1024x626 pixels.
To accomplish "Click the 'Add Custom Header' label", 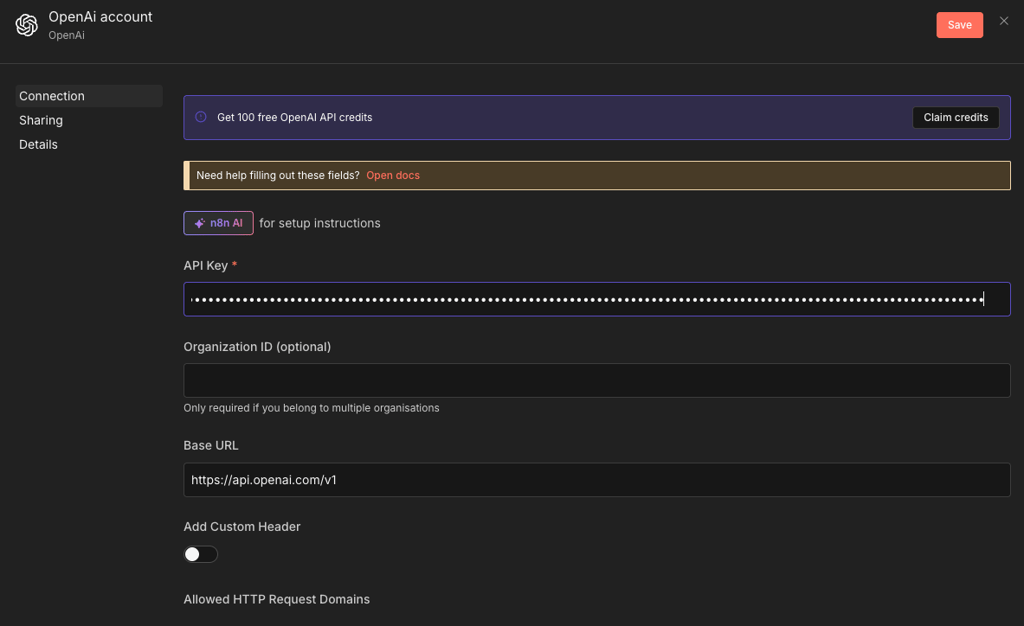I will pyautogui.click(x=242, y=527).
